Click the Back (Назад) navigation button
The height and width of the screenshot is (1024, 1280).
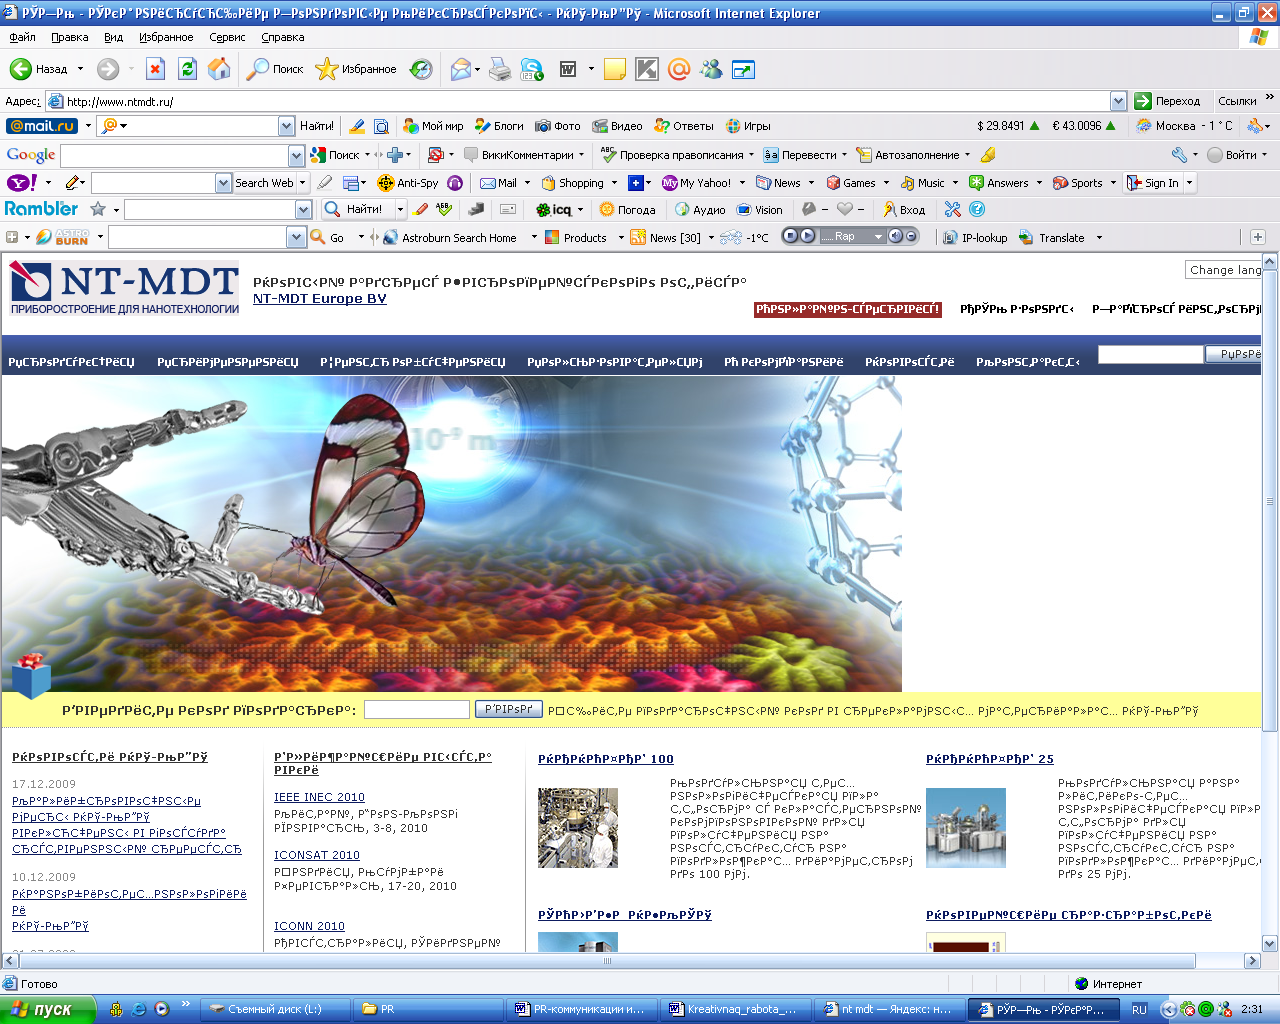point(40,69)
